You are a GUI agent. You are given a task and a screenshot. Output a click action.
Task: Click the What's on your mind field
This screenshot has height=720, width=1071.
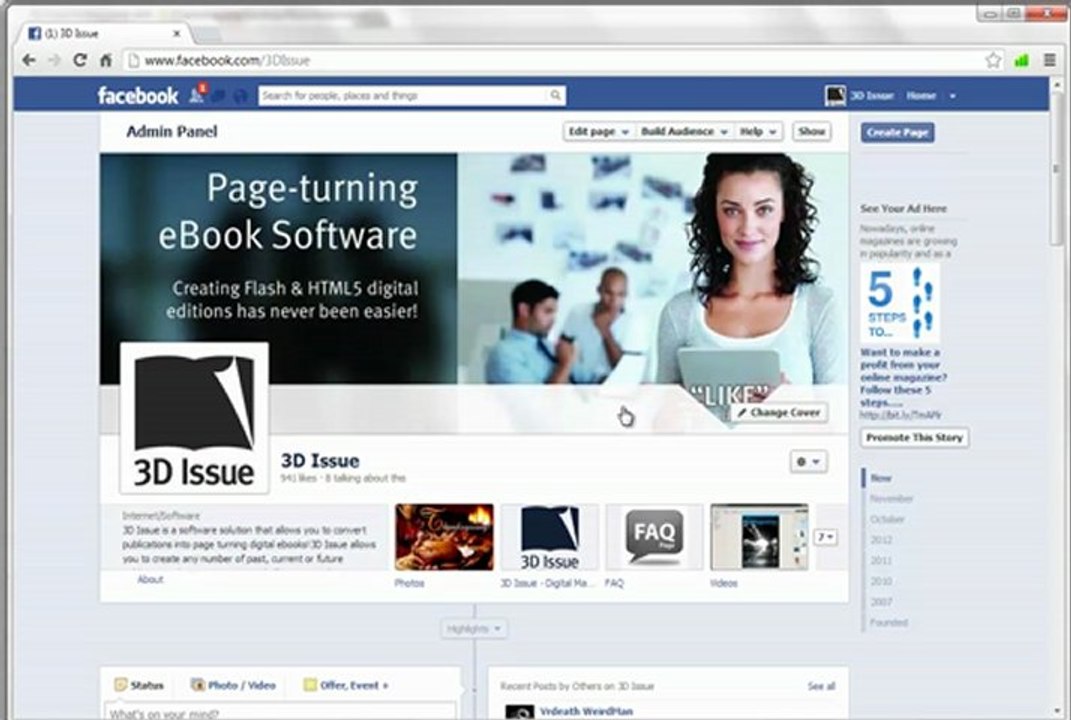(280, 712)
